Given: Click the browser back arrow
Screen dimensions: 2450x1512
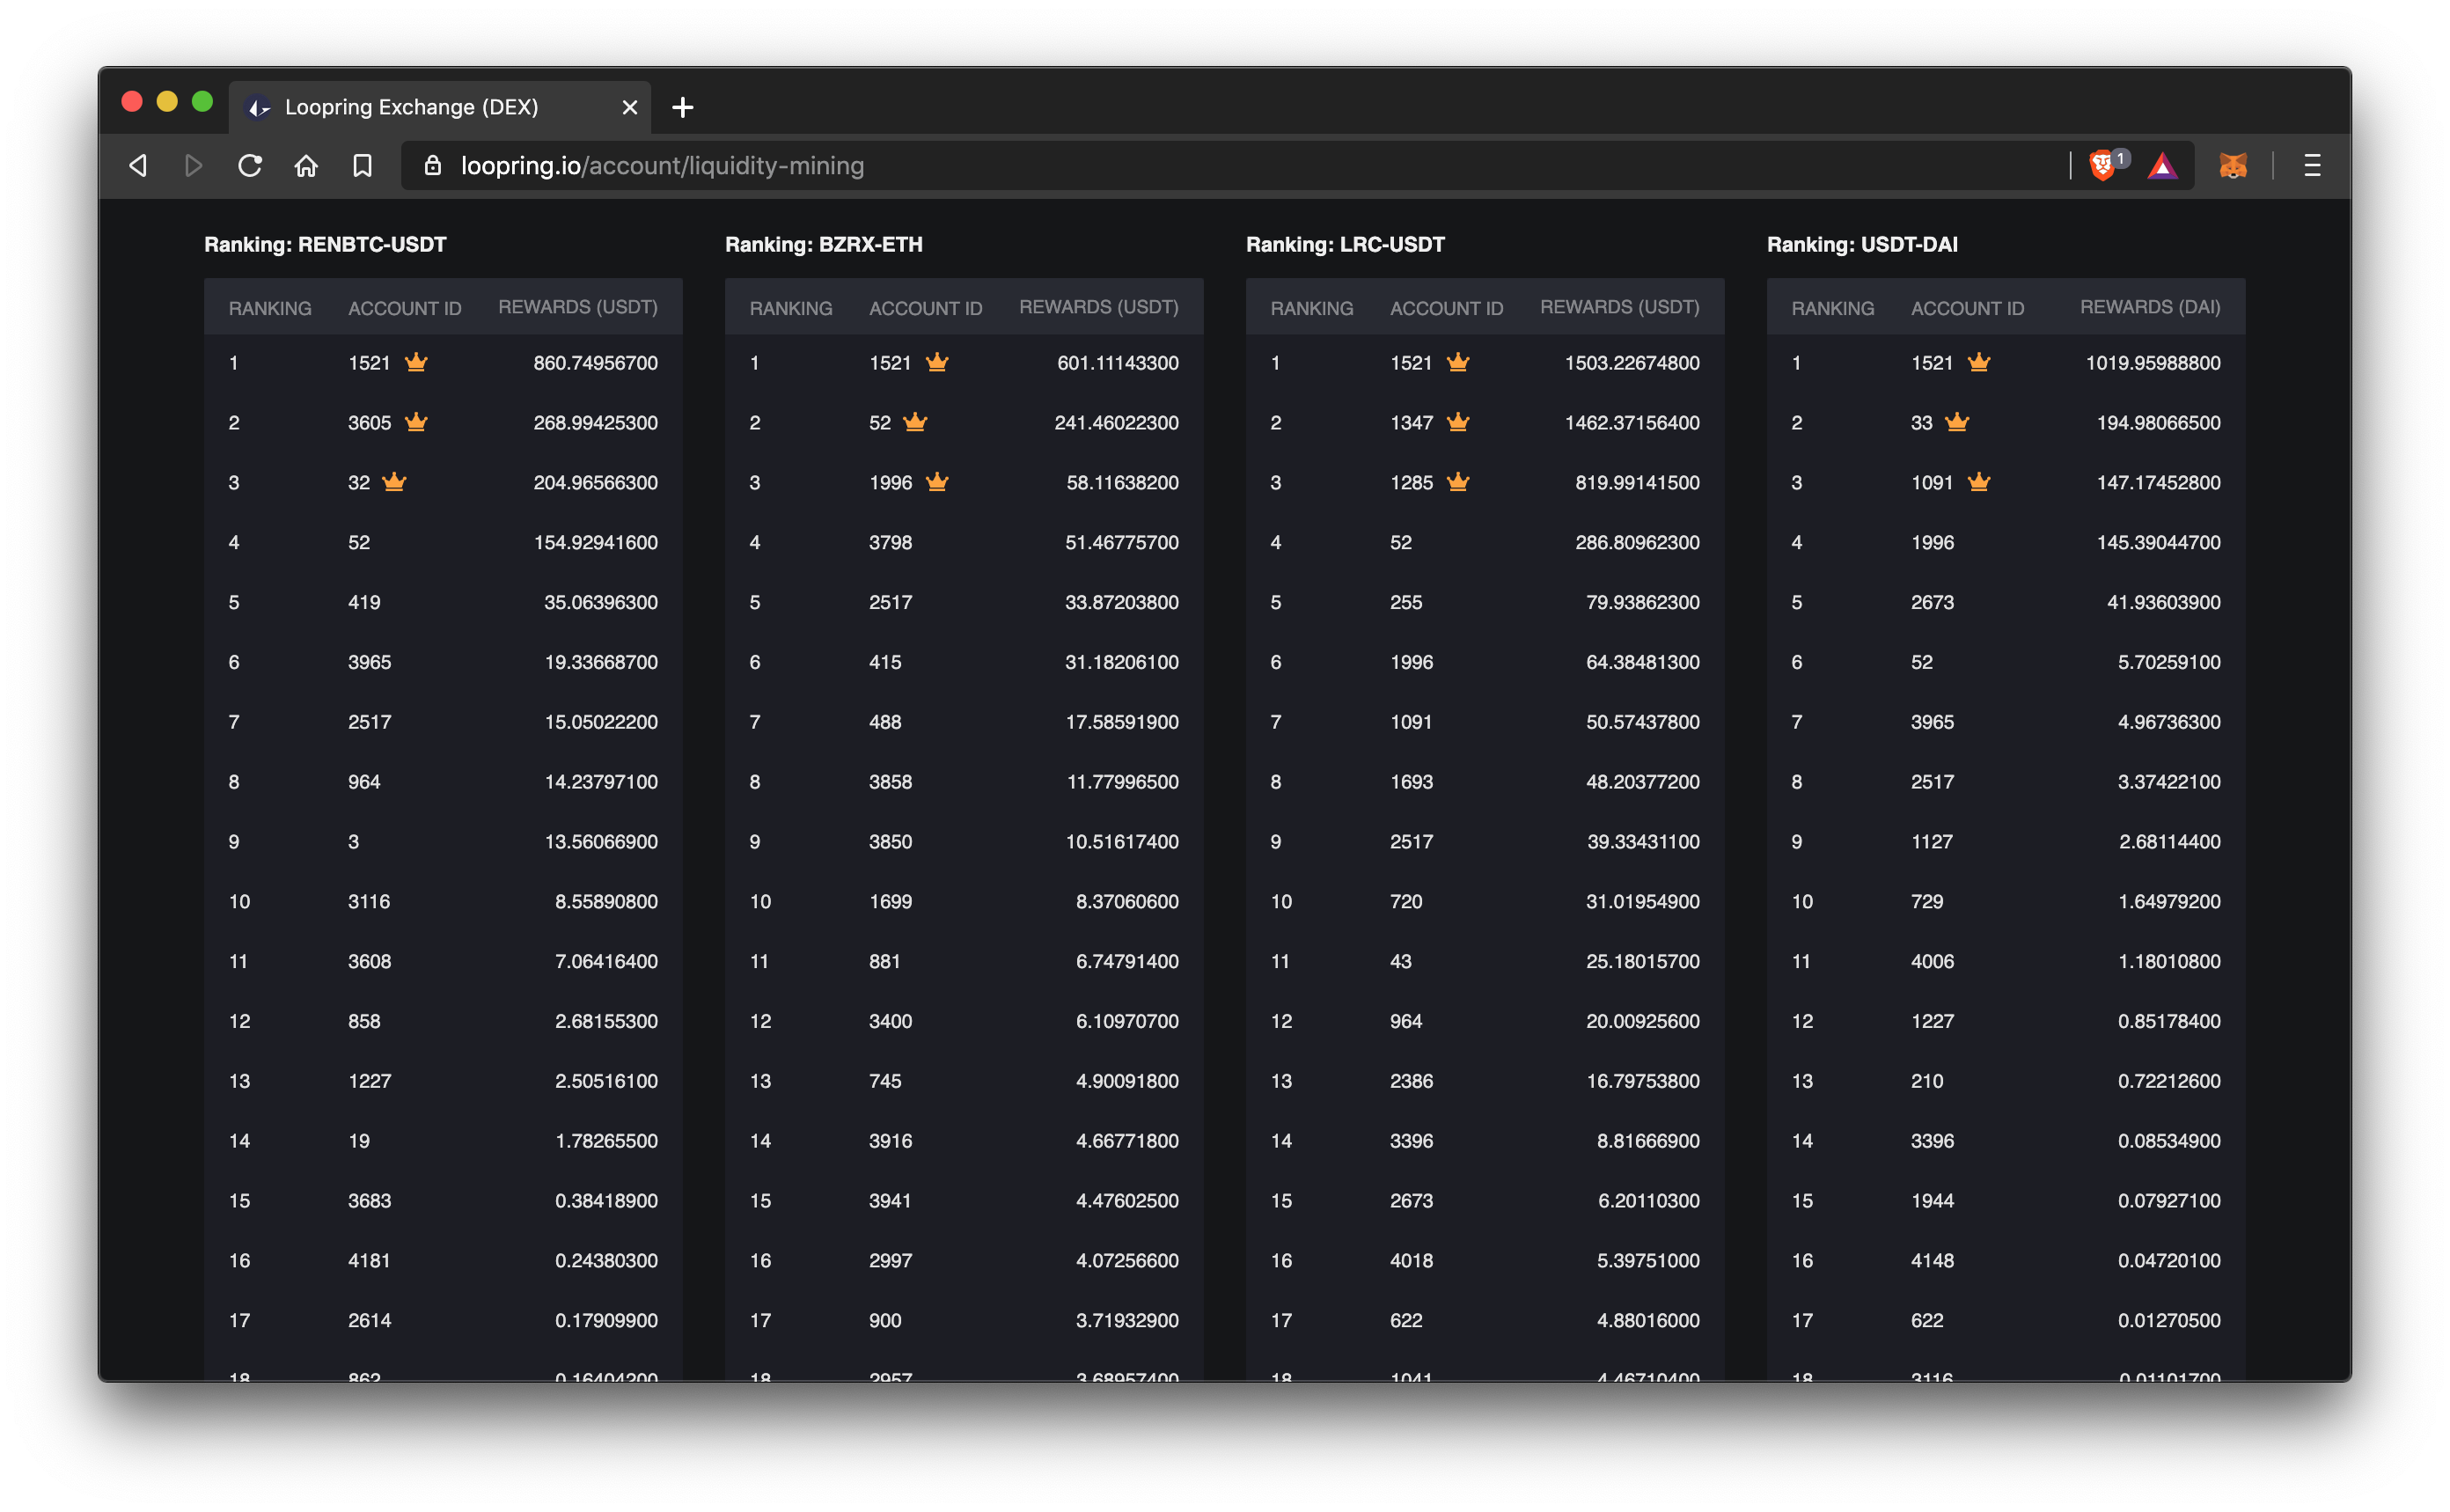Looking at the screenshot, I should point(139,165).
